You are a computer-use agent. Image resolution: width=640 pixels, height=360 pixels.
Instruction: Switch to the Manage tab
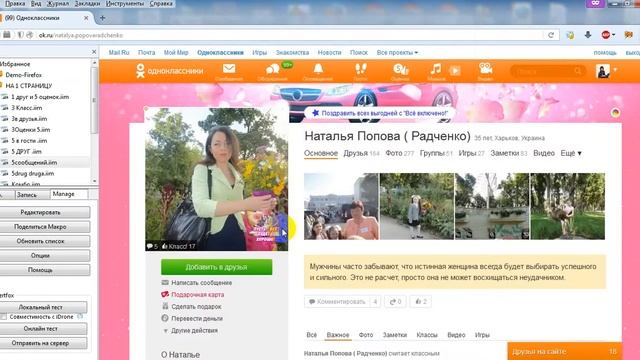pyautogui.click(x=69, y=194)
